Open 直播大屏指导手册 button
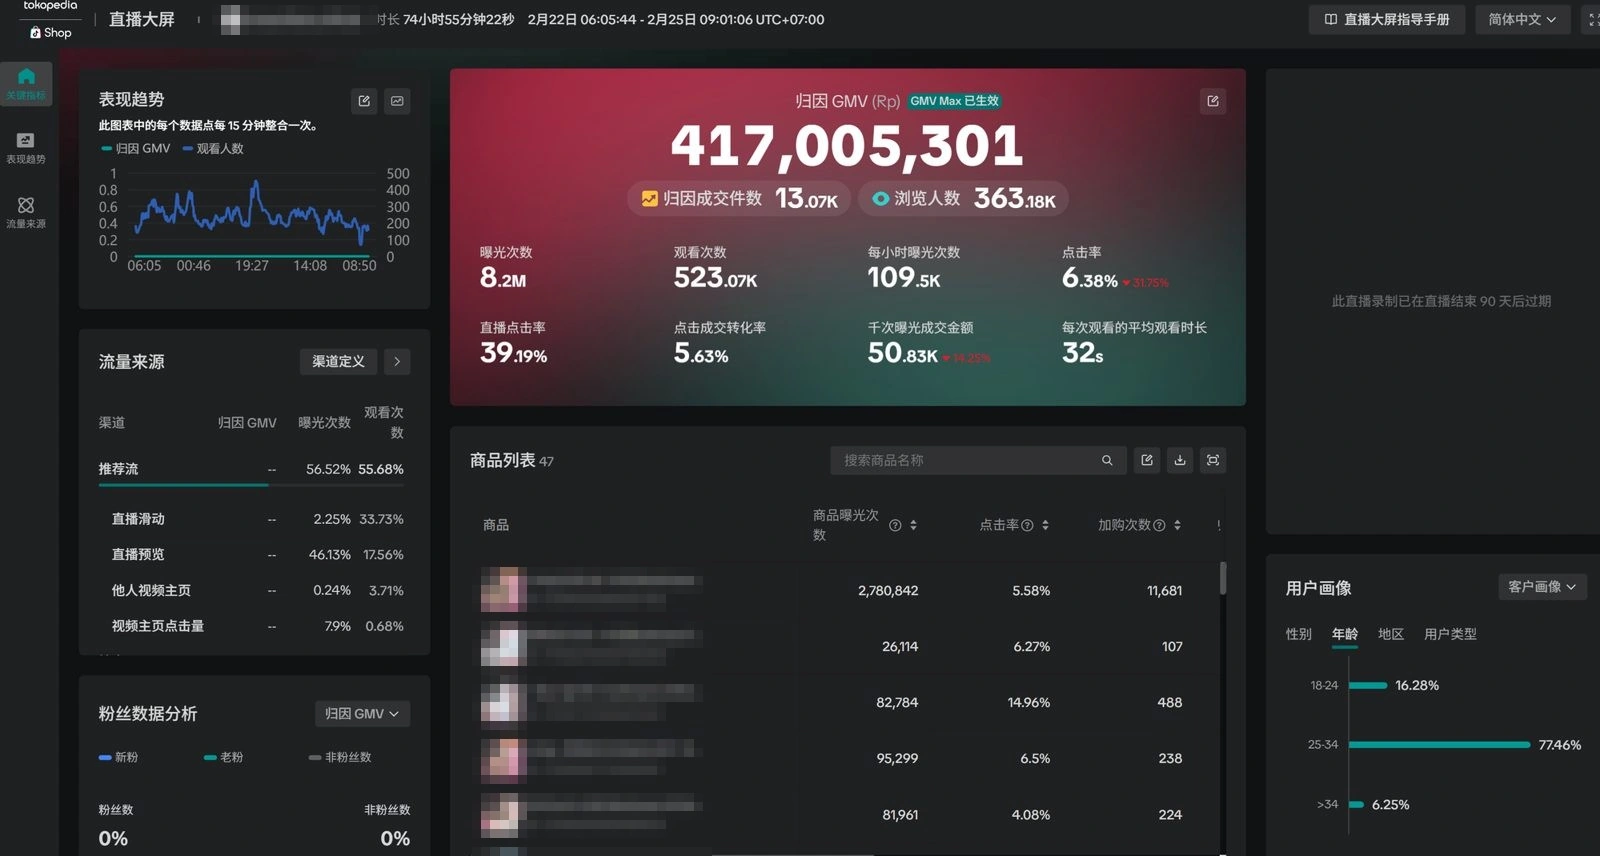The height and width of the screenshot is (856, 1600). click(1387, 20)
